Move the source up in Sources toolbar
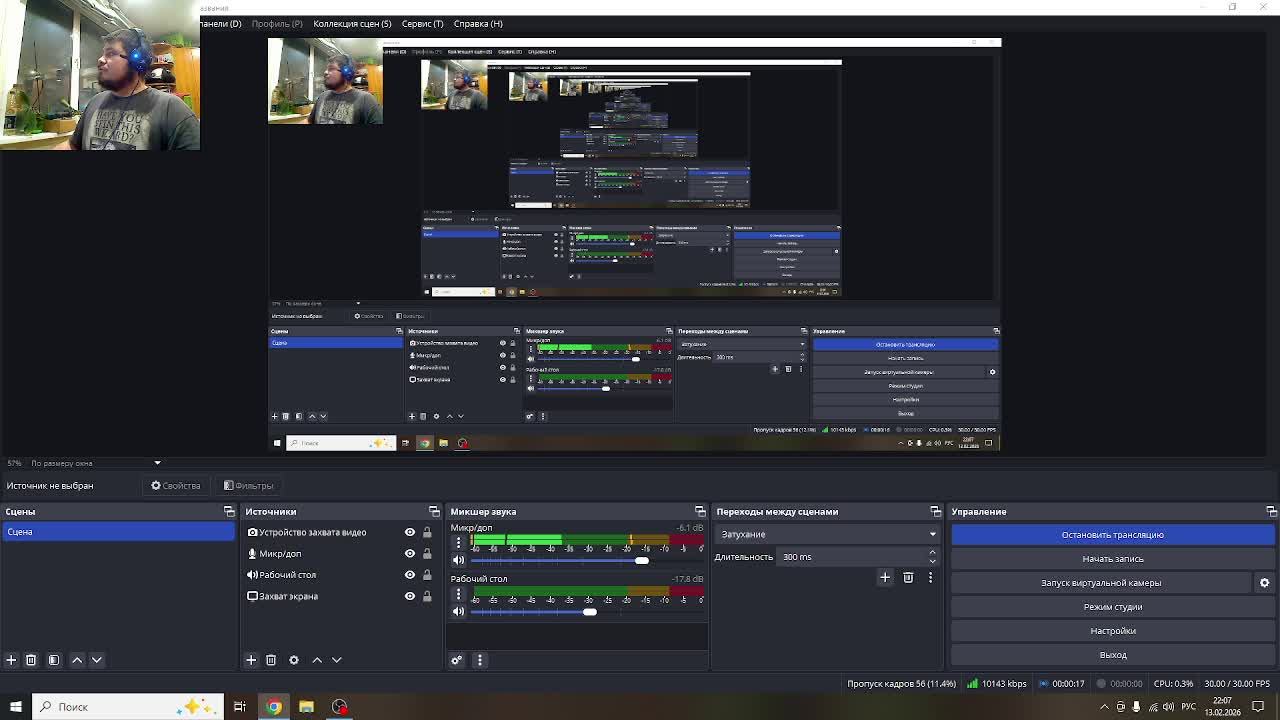The width and height of the screenshot is (1280, 720). (x=317, y=660)
